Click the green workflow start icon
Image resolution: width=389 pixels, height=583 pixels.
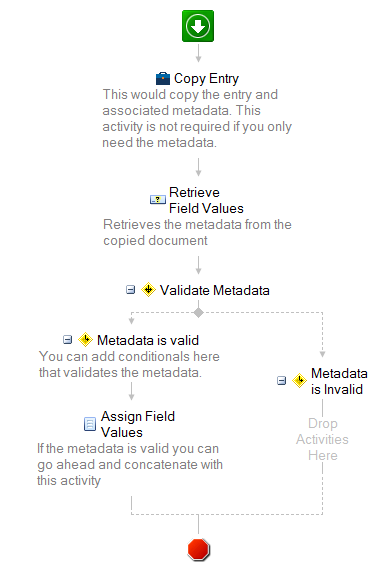(x=198, y=26)
